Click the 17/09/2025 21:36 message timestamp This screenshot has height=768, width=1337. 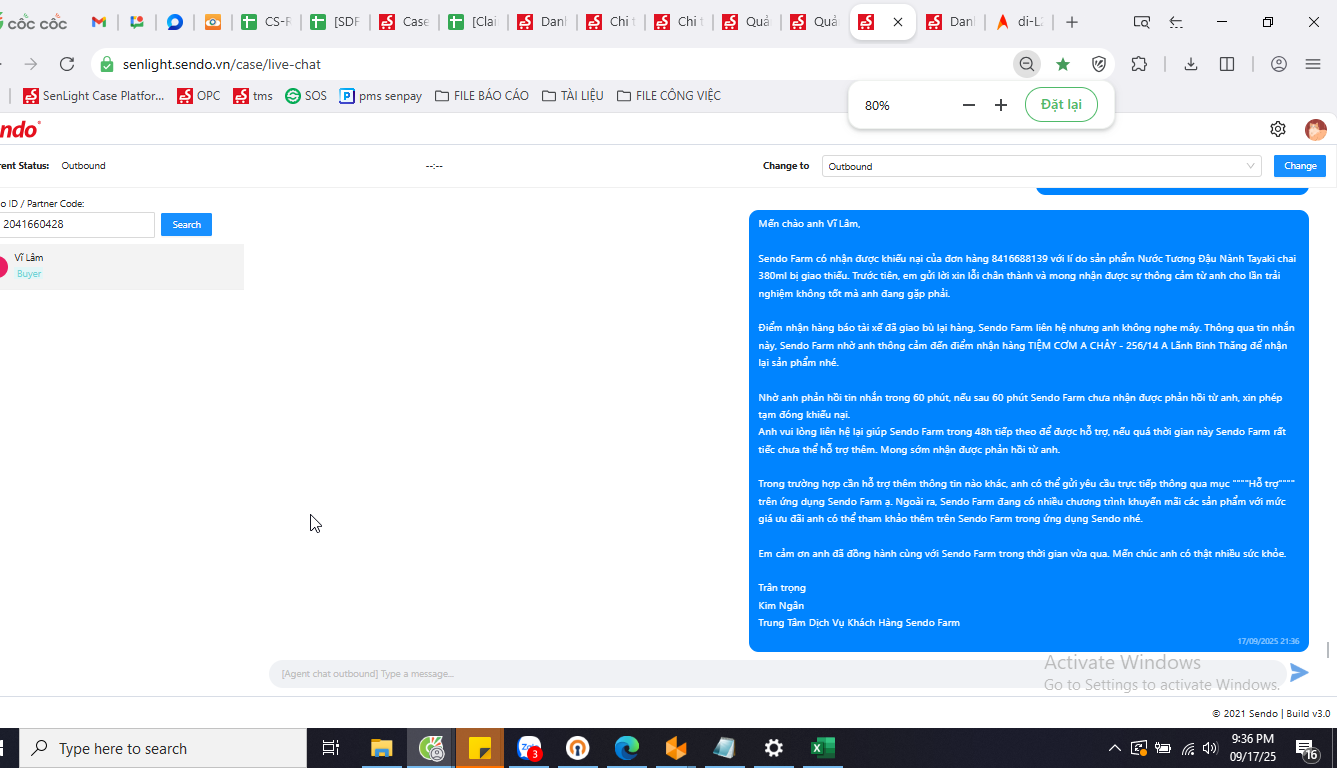1268,641
